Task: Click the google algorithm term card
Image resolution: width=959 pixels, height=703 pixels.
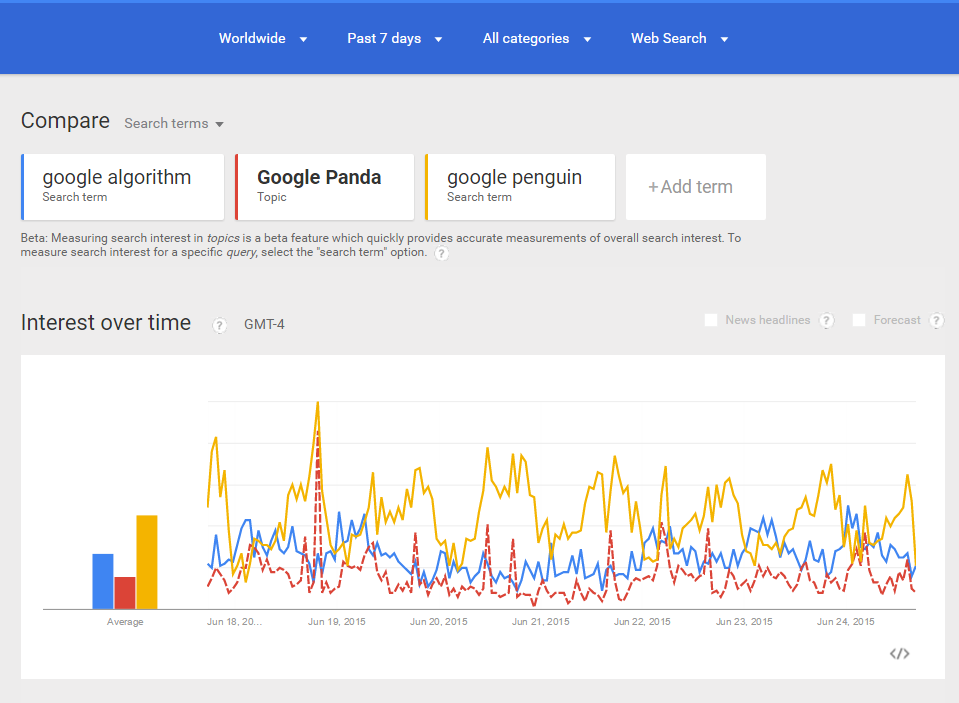Action: pos(122,187)
